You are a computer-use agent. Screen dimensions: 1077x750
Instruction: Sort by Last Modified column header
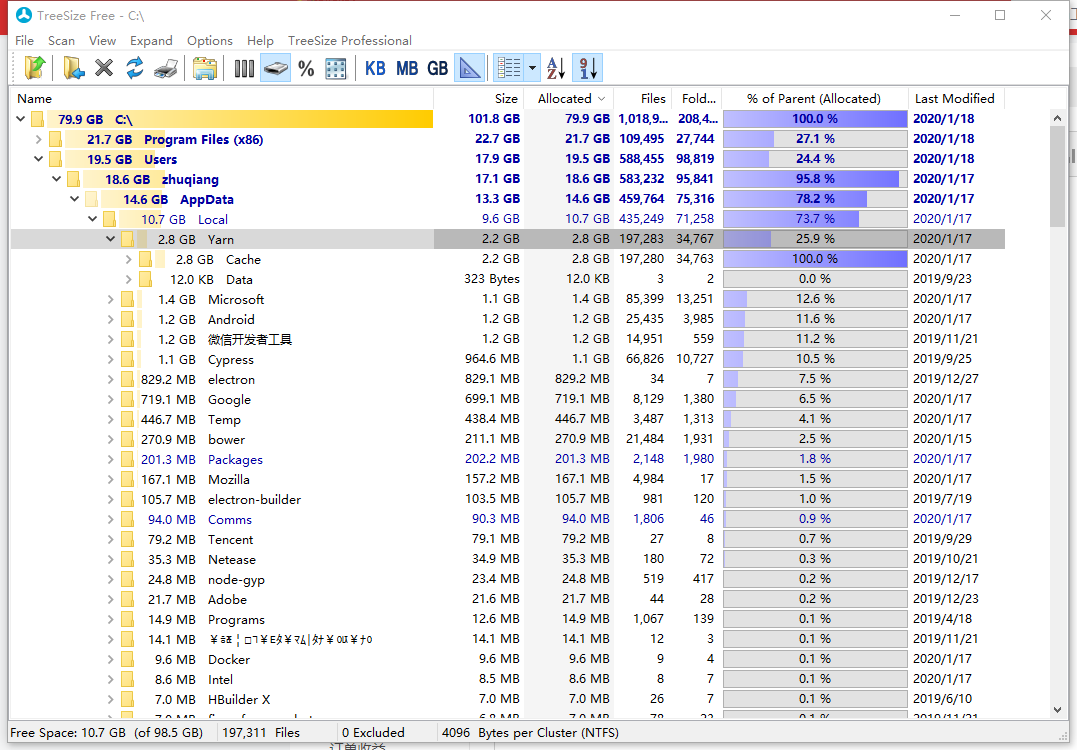click(955, 98)
